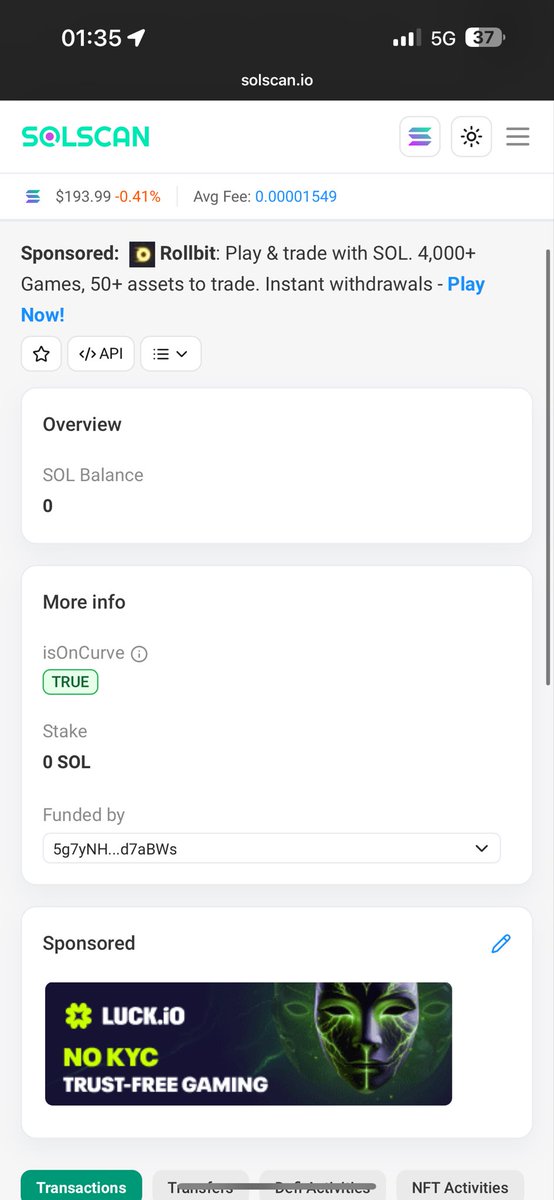Screen dimensions: 554x1200
Task: Click the $193.99 SOL price text
Action: [83, 196]
